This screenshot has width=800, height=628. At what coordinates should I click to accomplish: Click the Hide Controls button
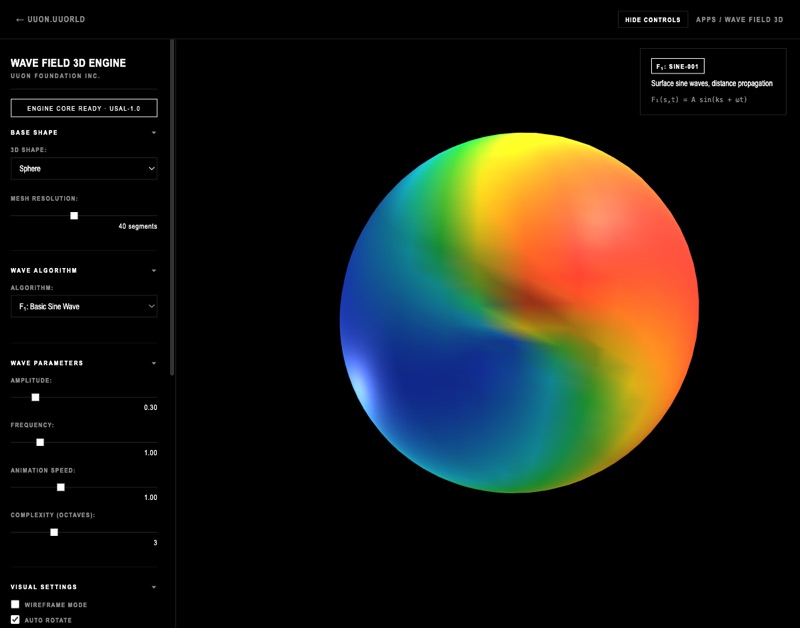653,19
